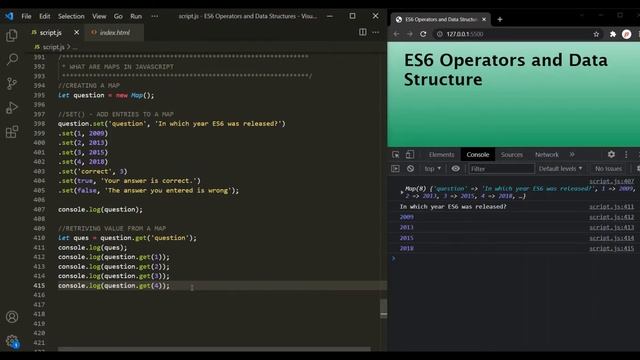The height and width of the screenshot is (360, 640).
Task: Switch to the Elements DevTools tab
Action: tap(441, 155)
